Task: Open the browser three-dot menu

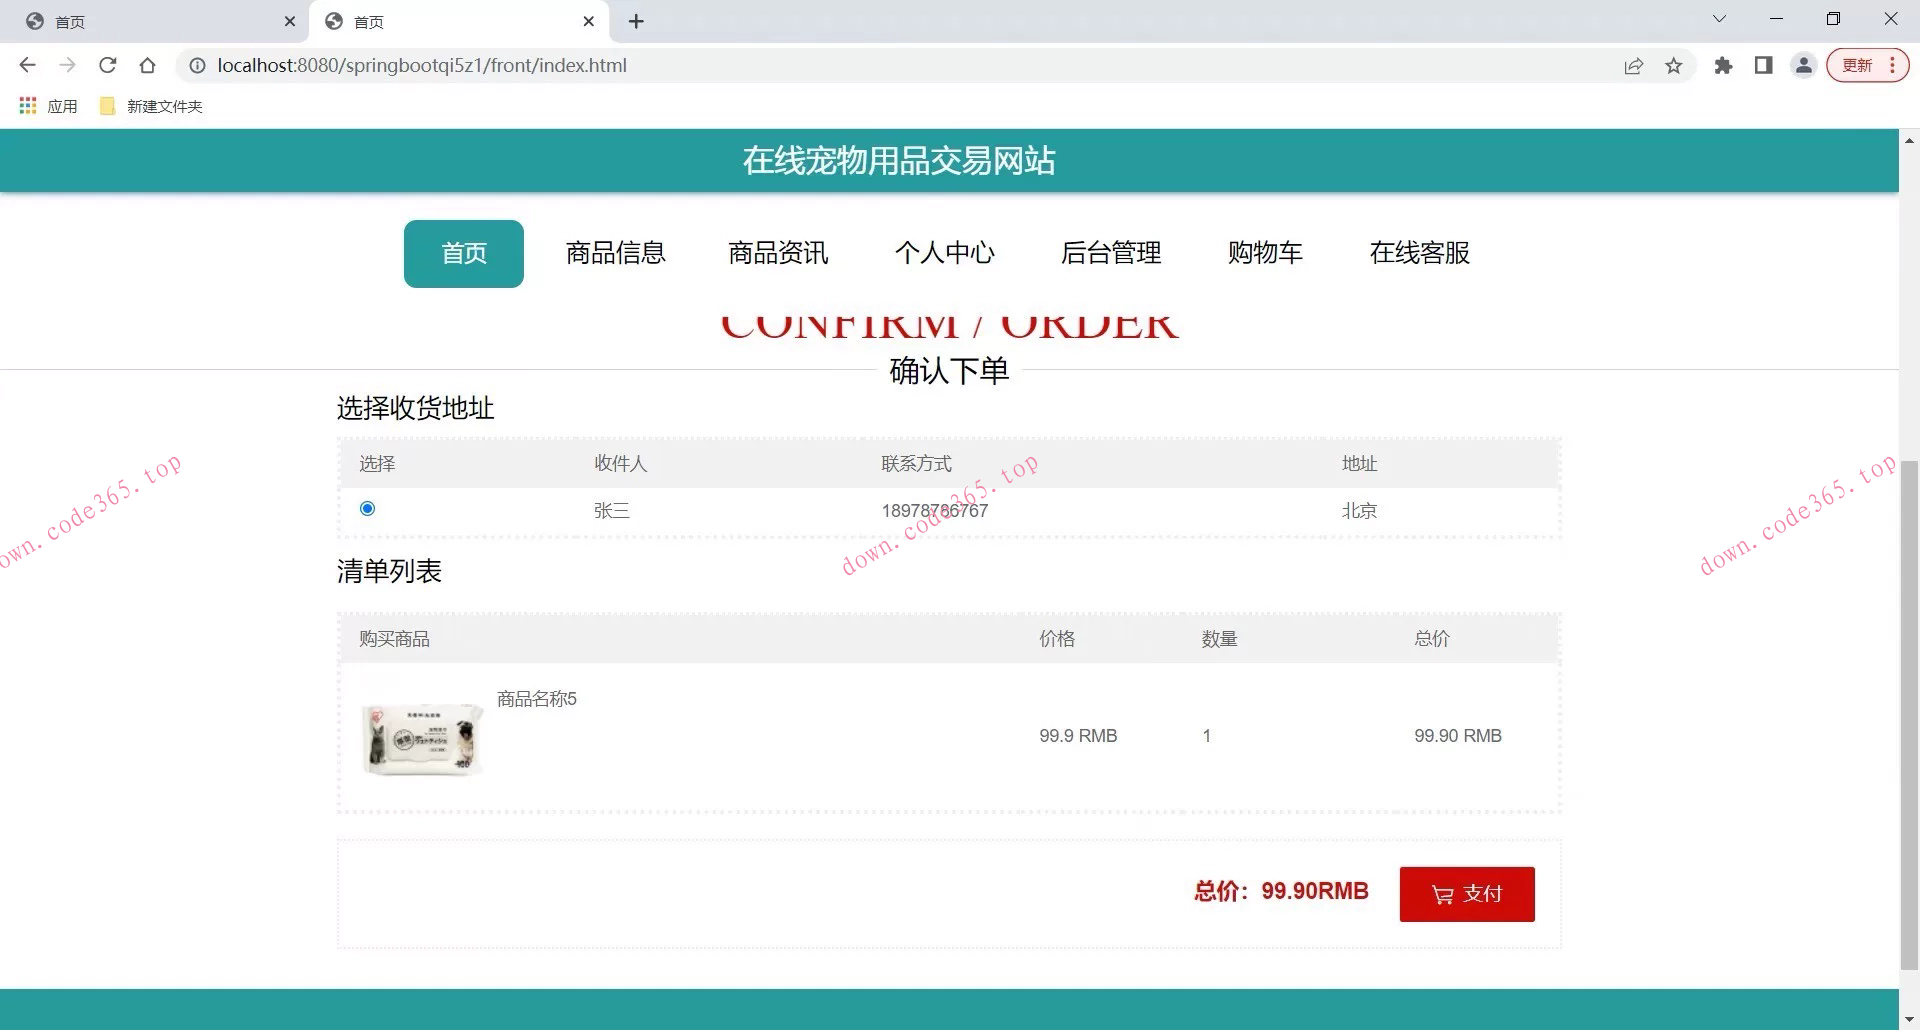Action: pyautogui.click(x=1894, y=65)
